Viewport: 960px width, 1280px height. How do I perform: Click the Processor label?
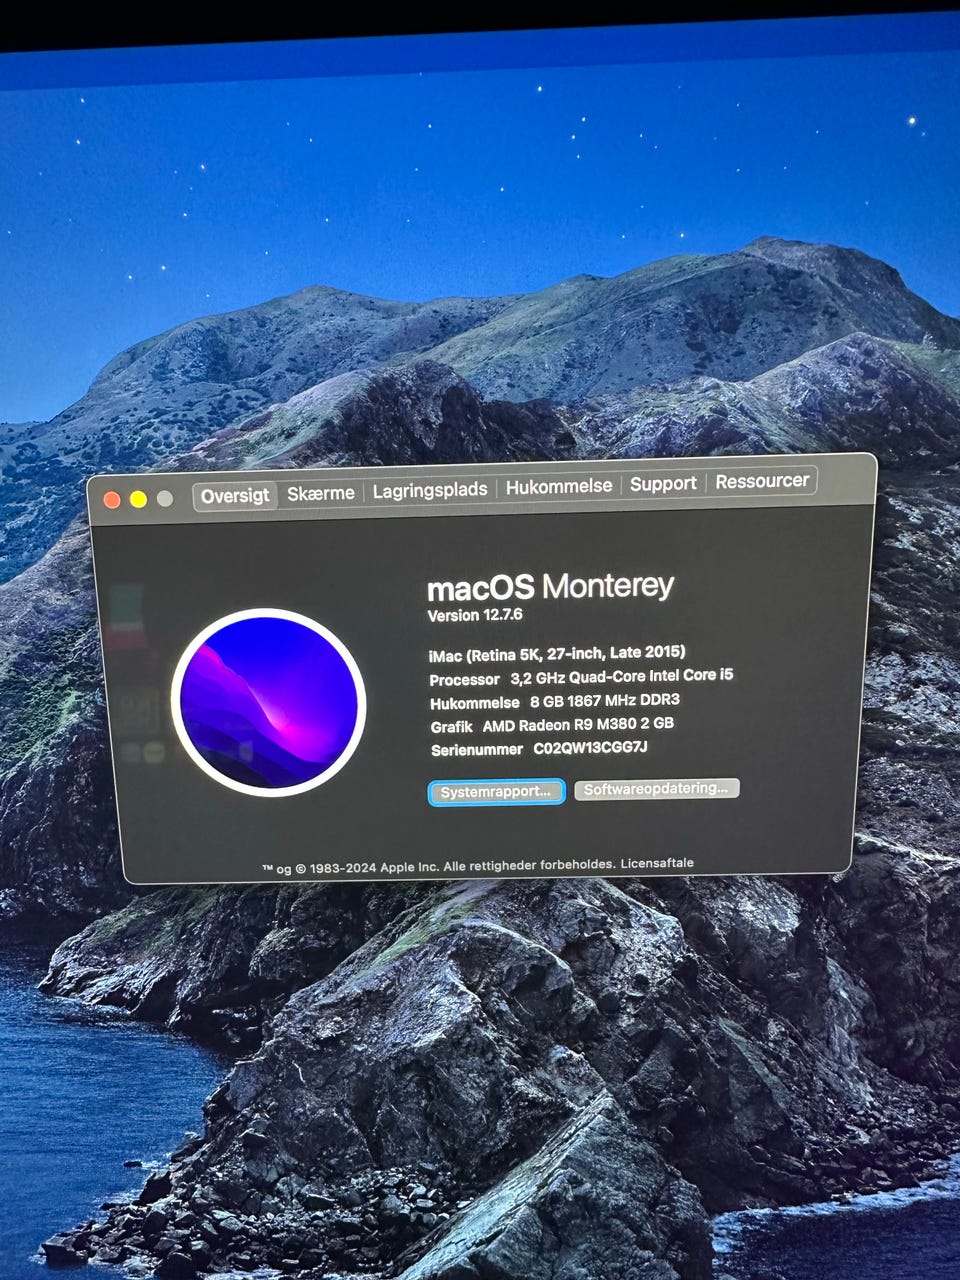(x=464, y=679)
